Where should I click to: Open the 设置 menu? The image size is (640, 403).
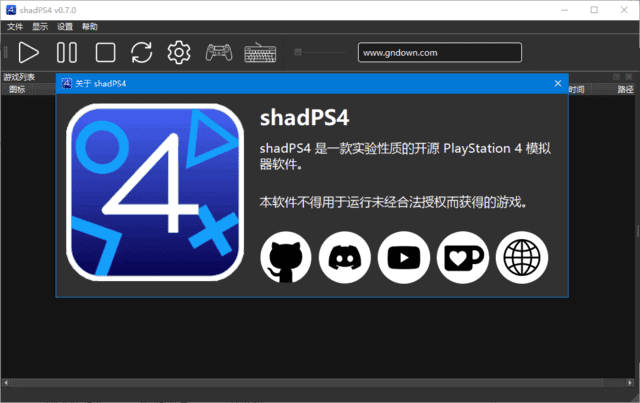point(65,26)
